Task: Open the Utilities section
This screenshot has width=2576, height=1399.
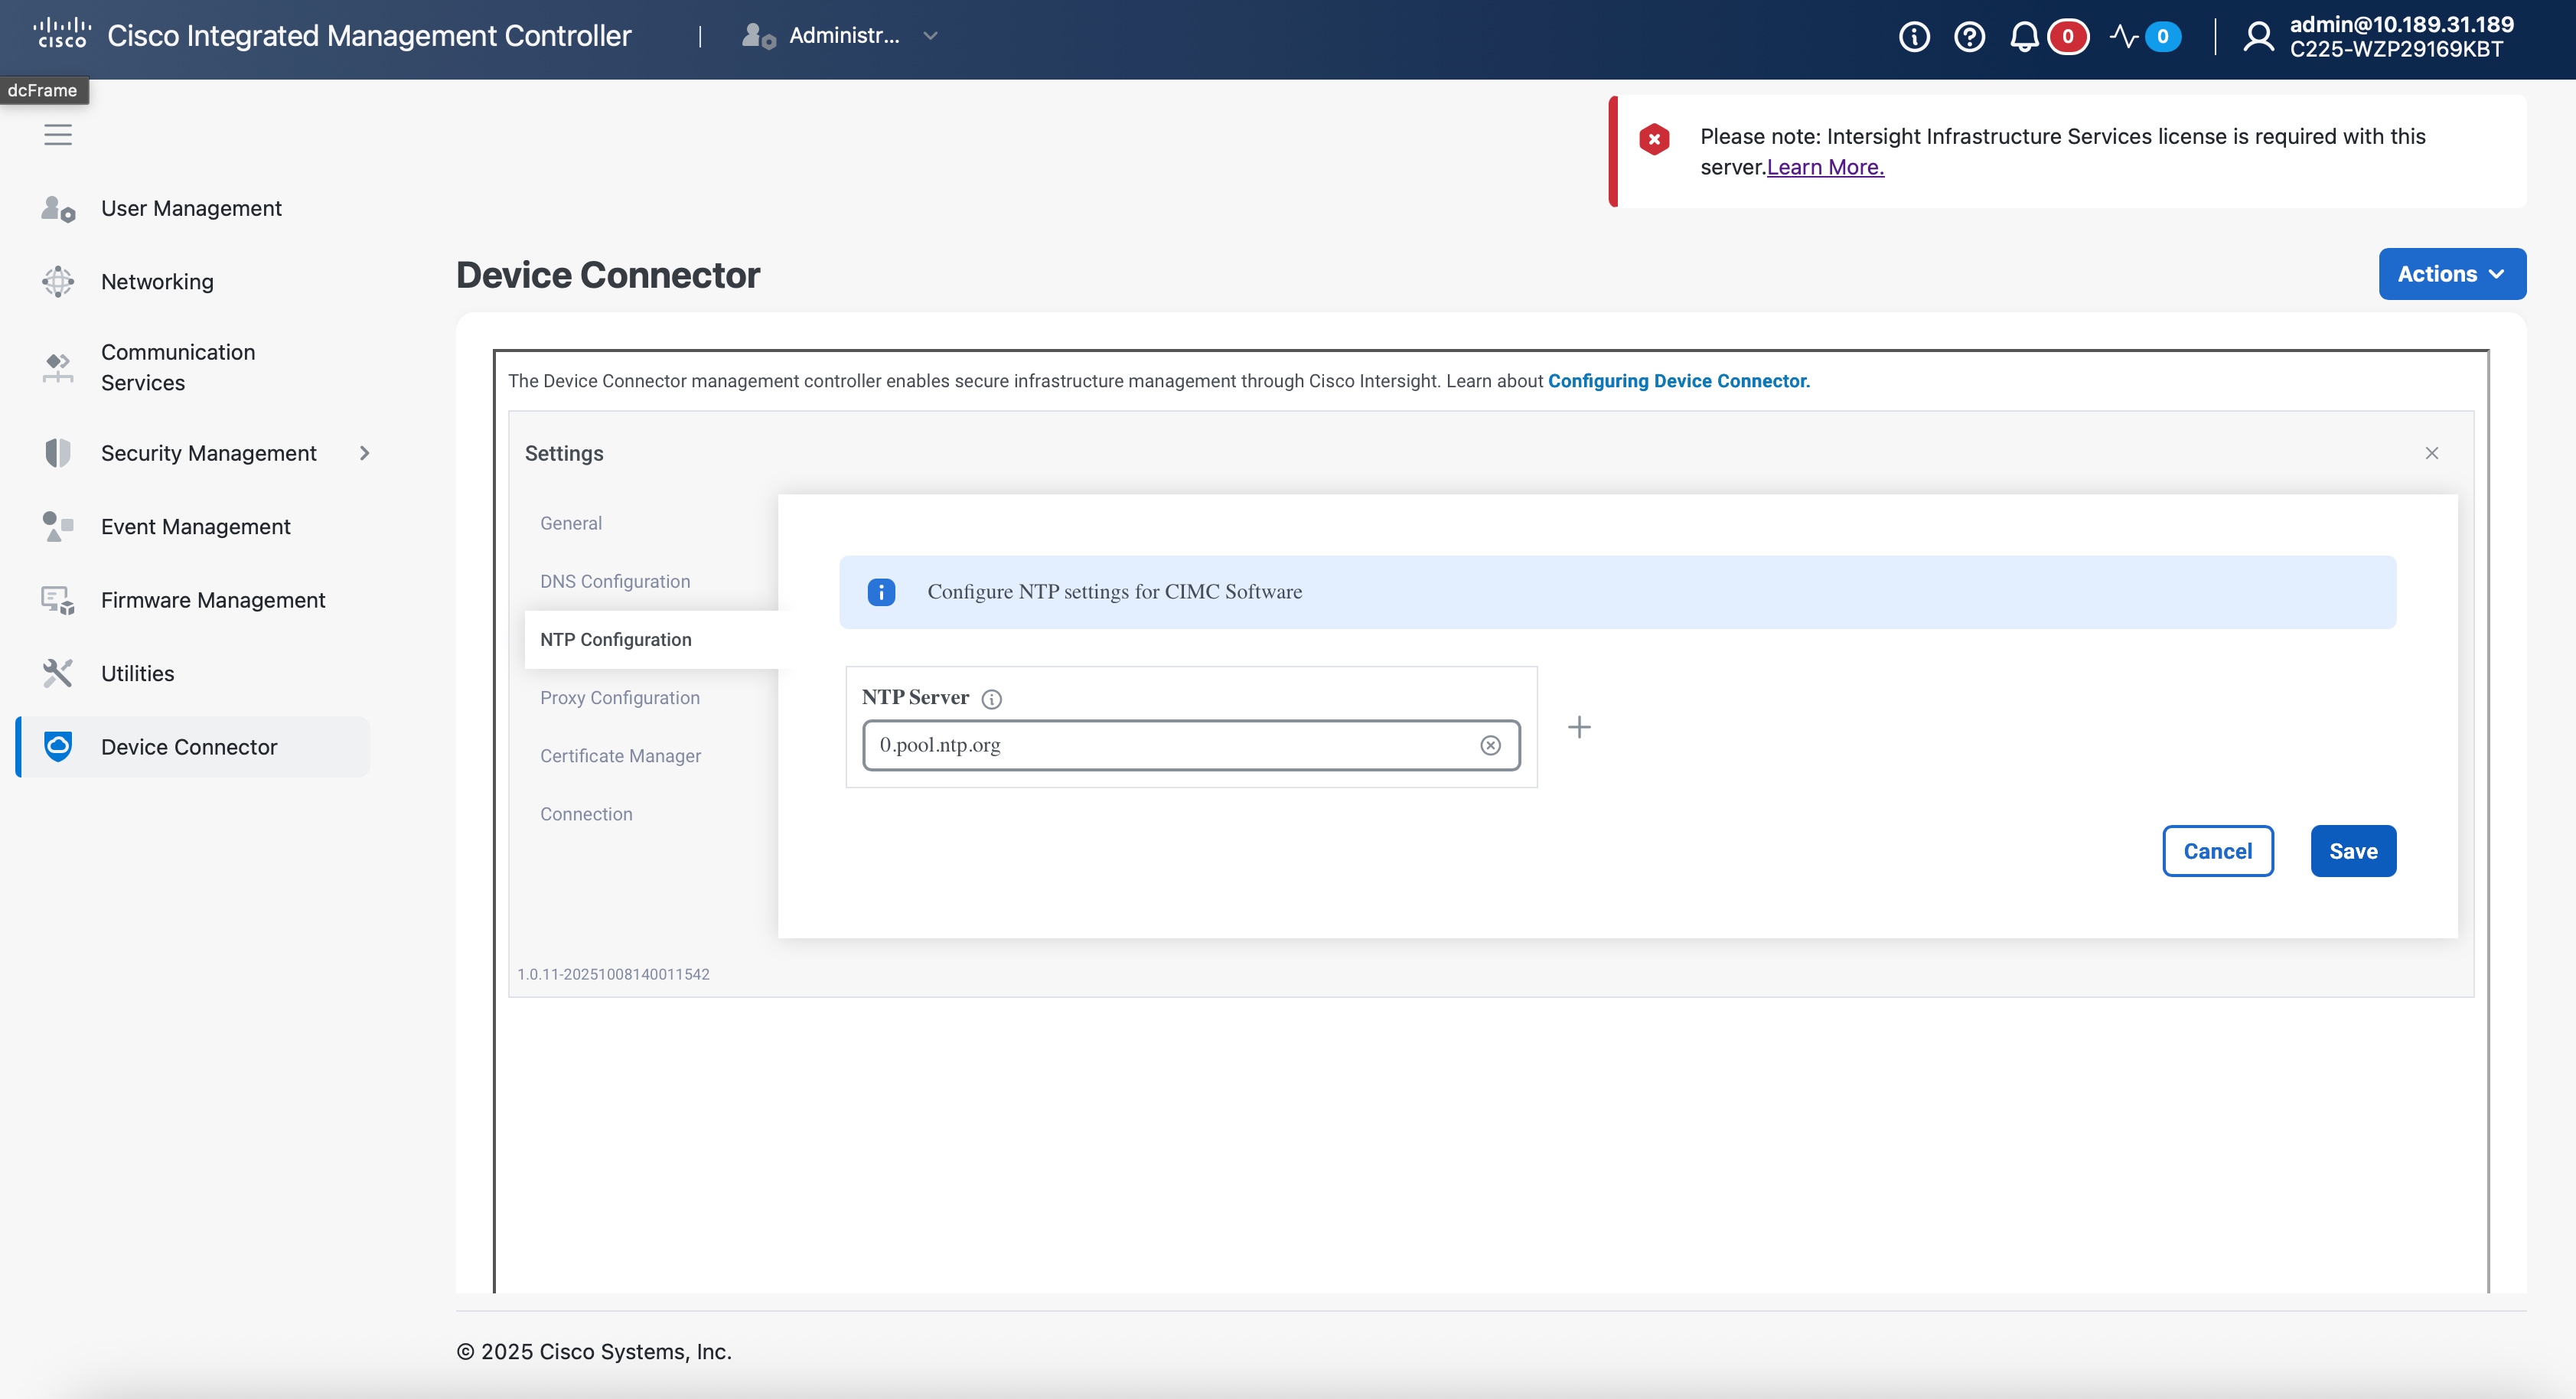Action: (x=137, y=673)
